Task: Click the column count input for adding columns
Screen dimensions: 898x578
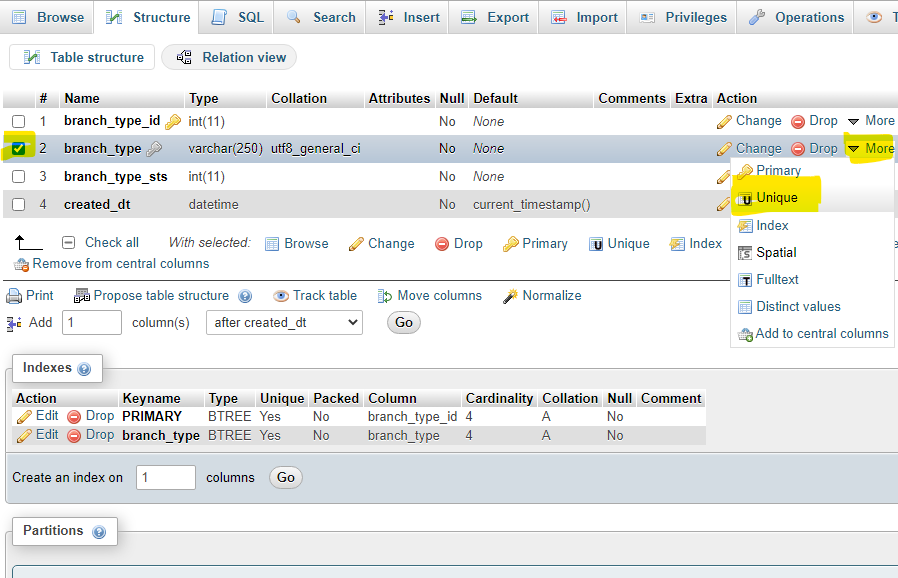Action: [x=91, y=322]
